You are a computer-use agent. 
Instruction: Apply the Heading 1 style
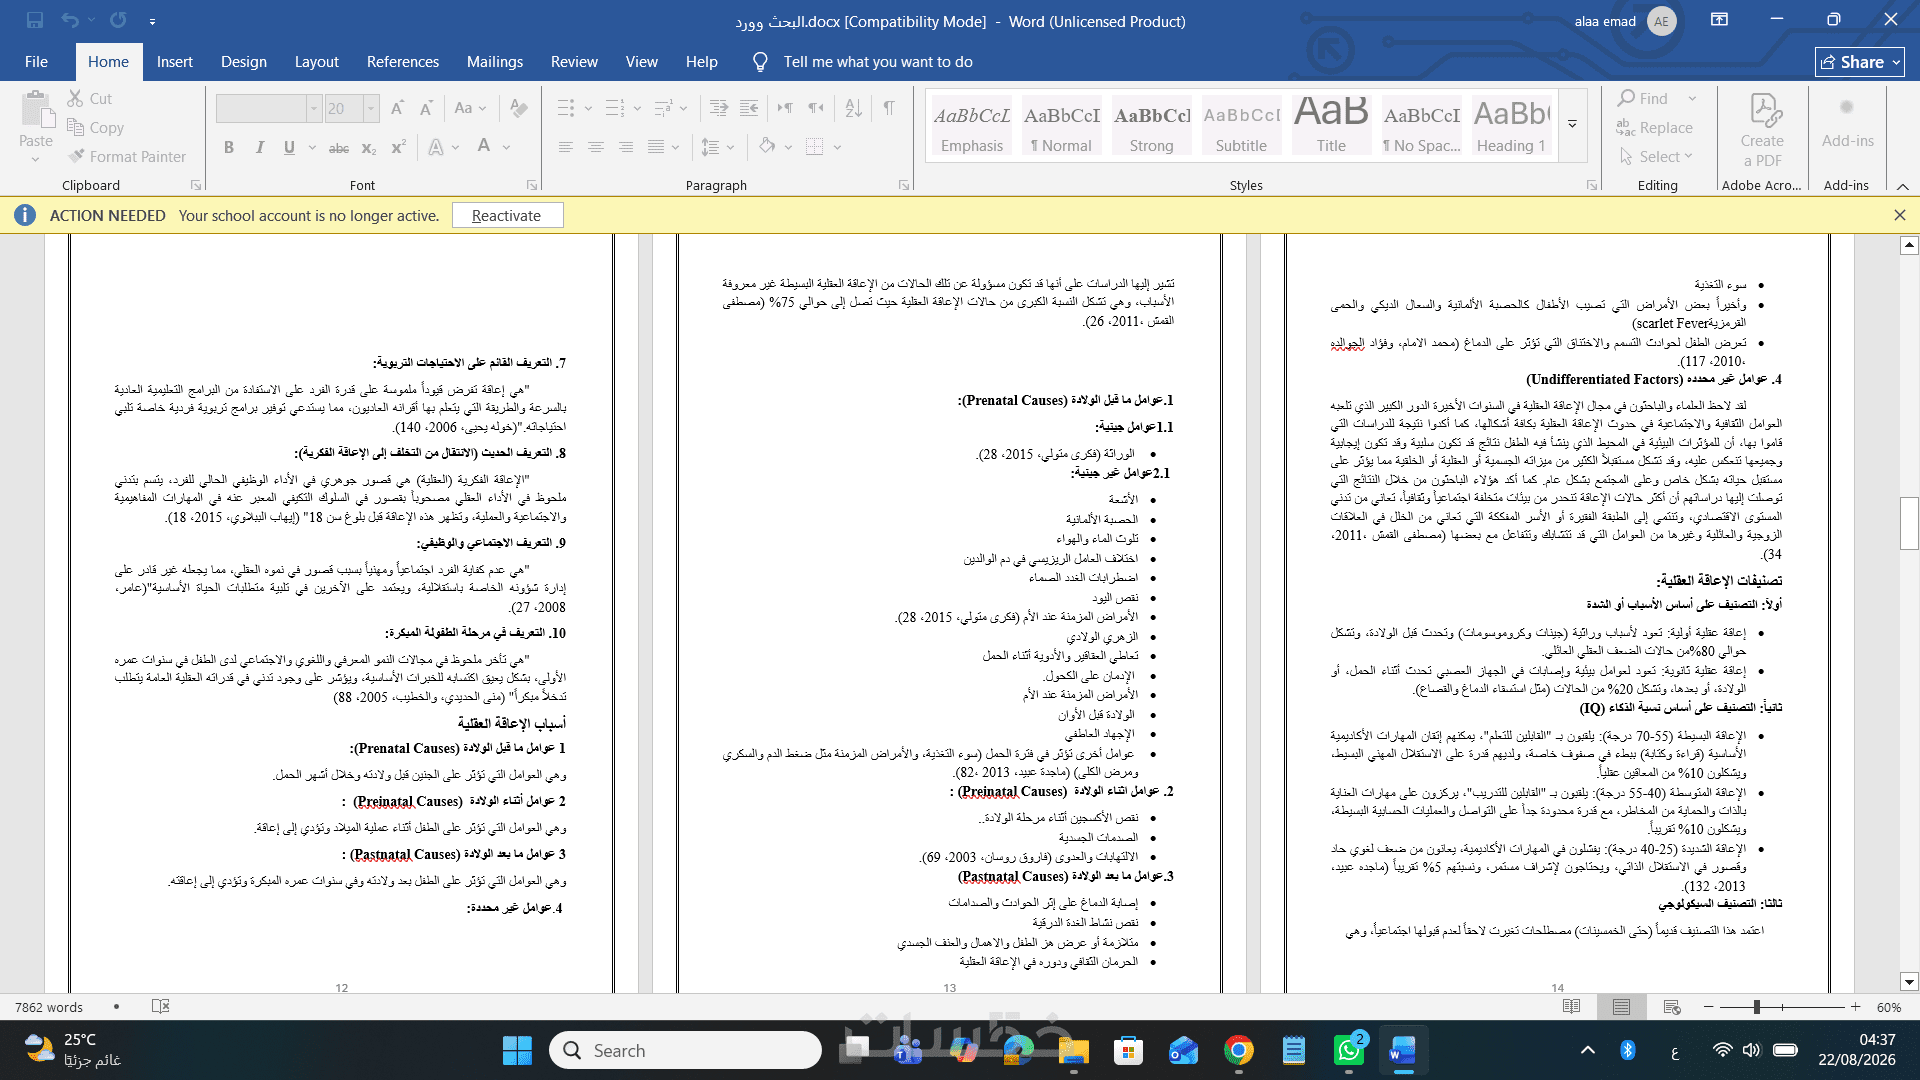[1510, 125]
